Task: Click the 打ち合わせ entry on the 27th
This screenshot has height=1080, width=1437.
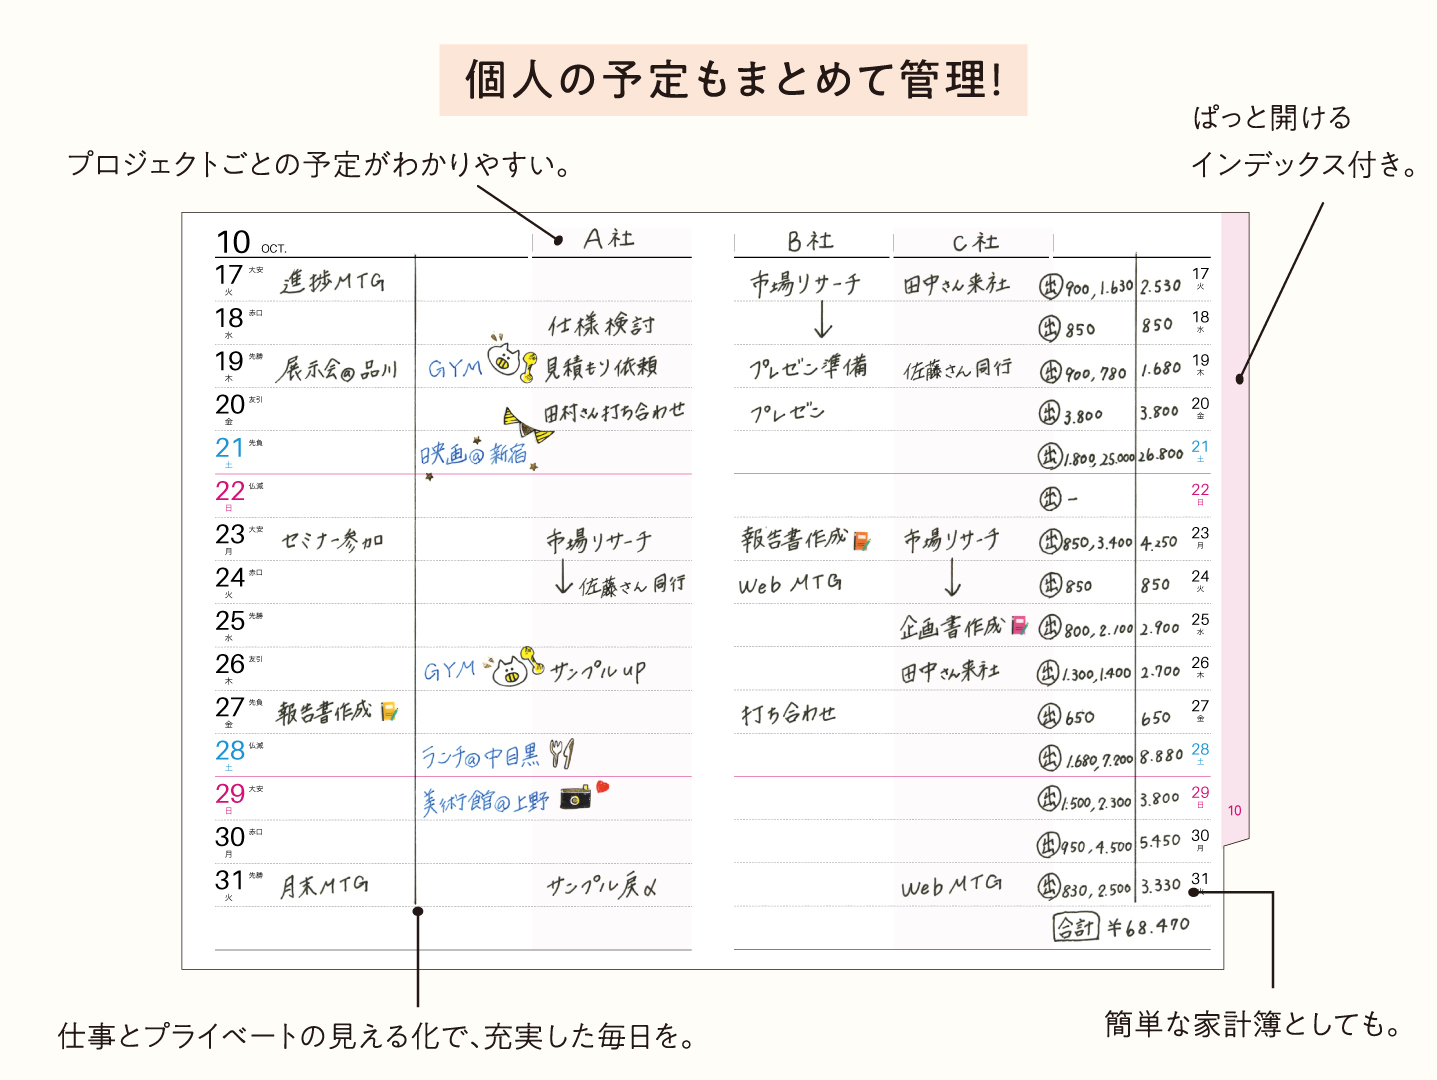Action: pos(788,714)
